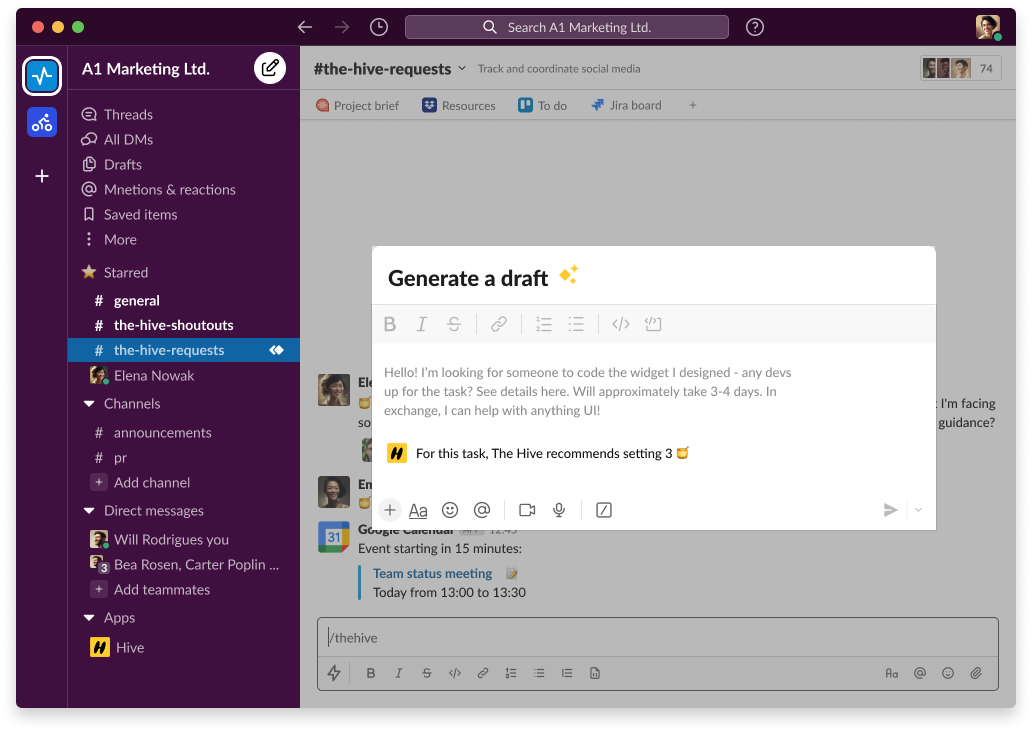This screenshot has width=1032, height=732.
Task: Click the microphone audio clip icon
Action: click(x=559, y=510)
